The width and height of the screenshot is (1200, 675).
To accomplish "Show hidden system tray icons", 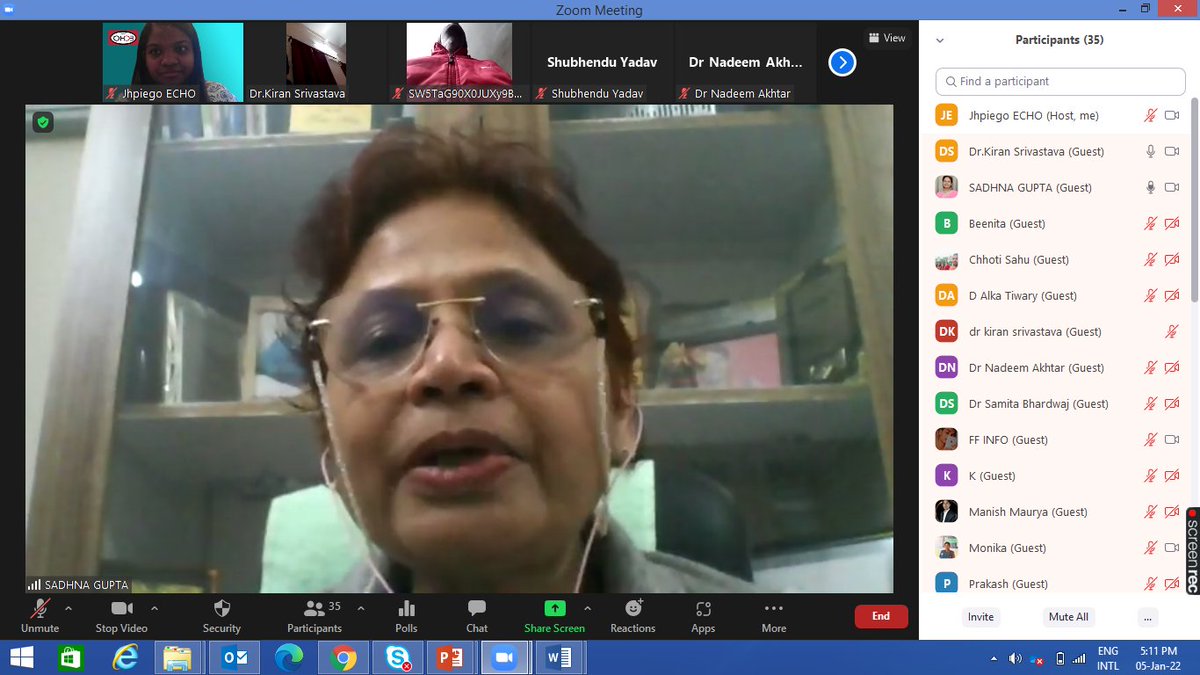I will pyautogui.click(x=994, y=659).
